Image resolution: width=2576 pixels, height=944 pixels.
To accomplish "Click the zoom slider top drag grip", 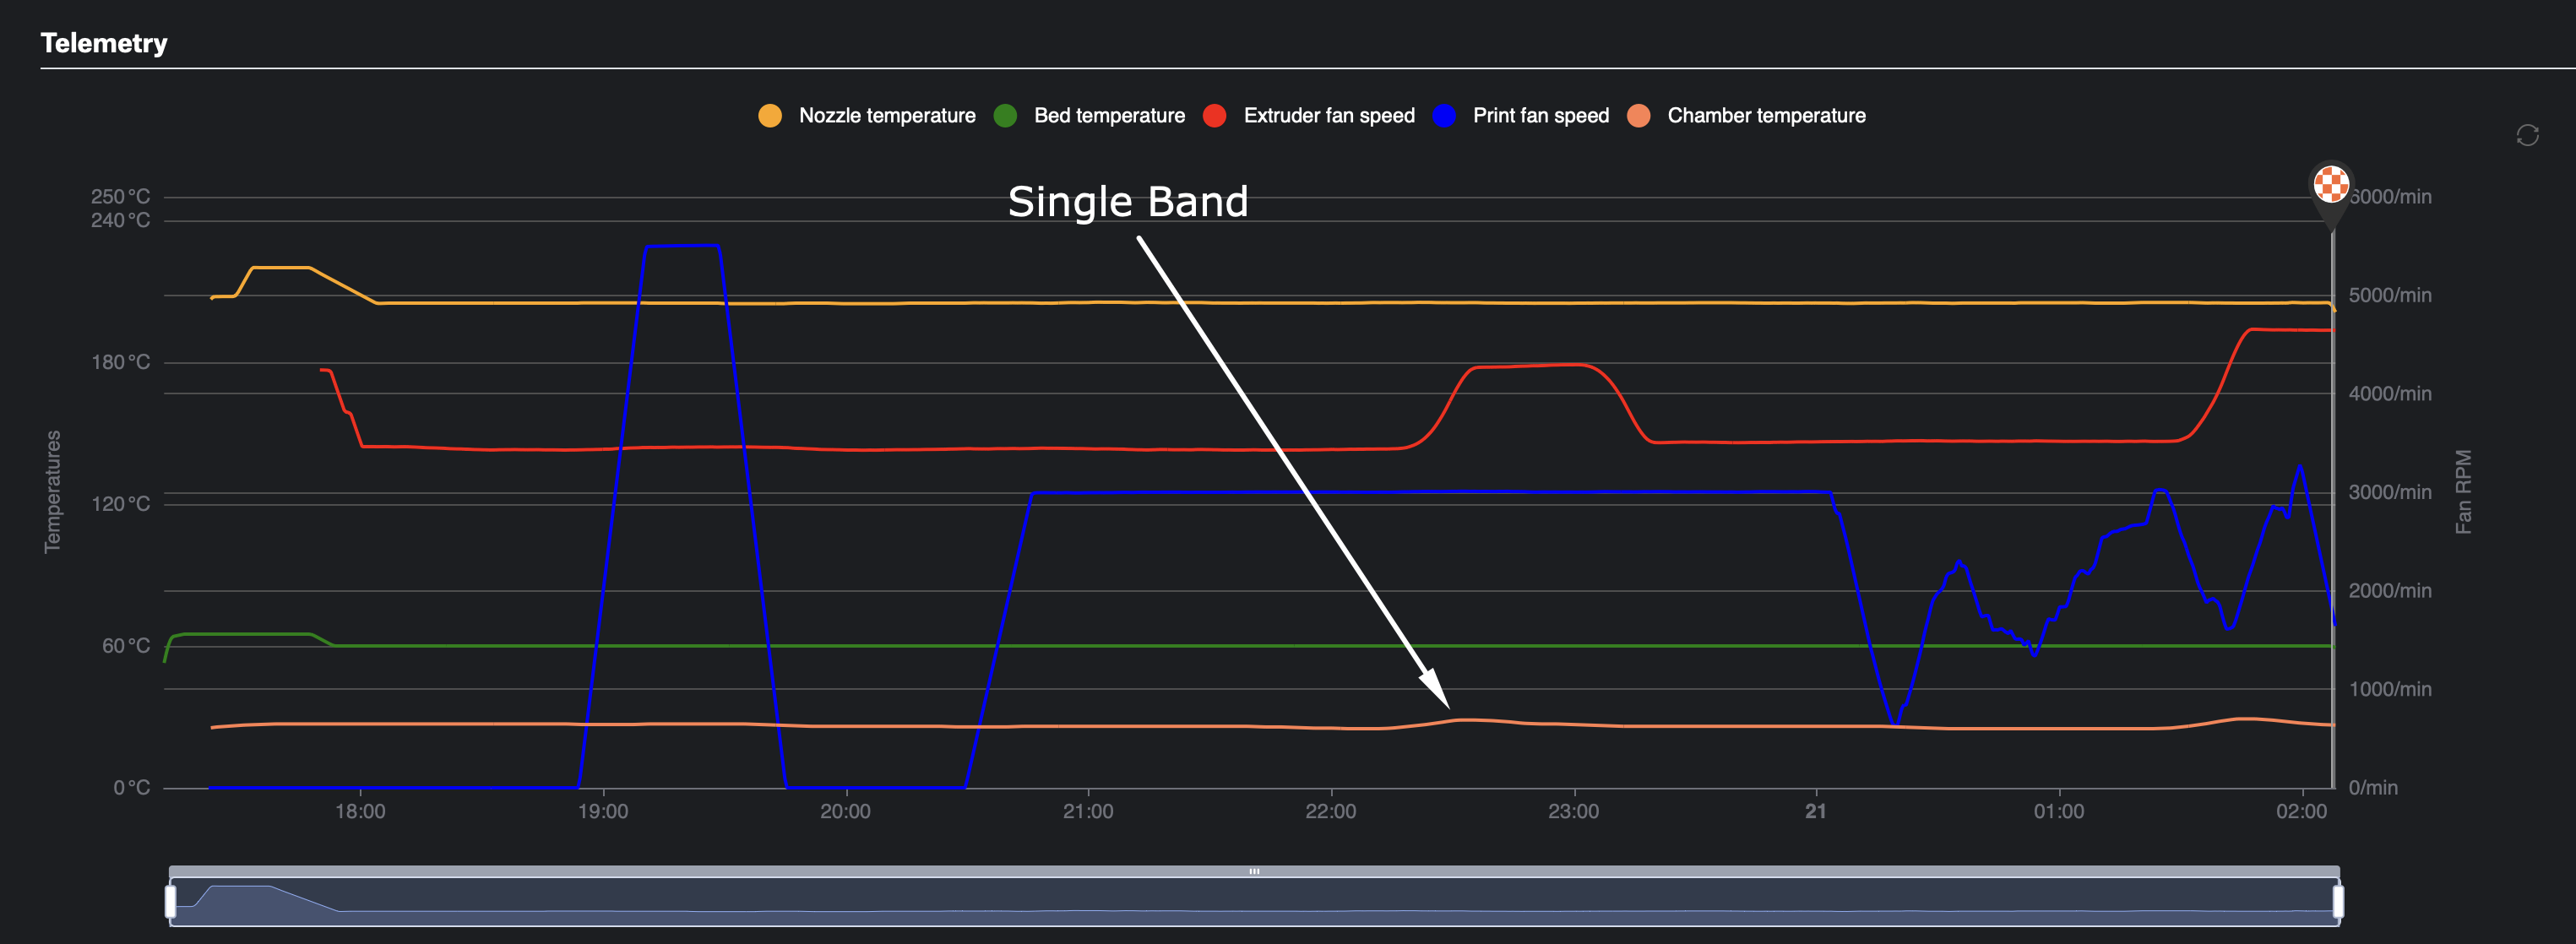I will tap(1254, 871).
